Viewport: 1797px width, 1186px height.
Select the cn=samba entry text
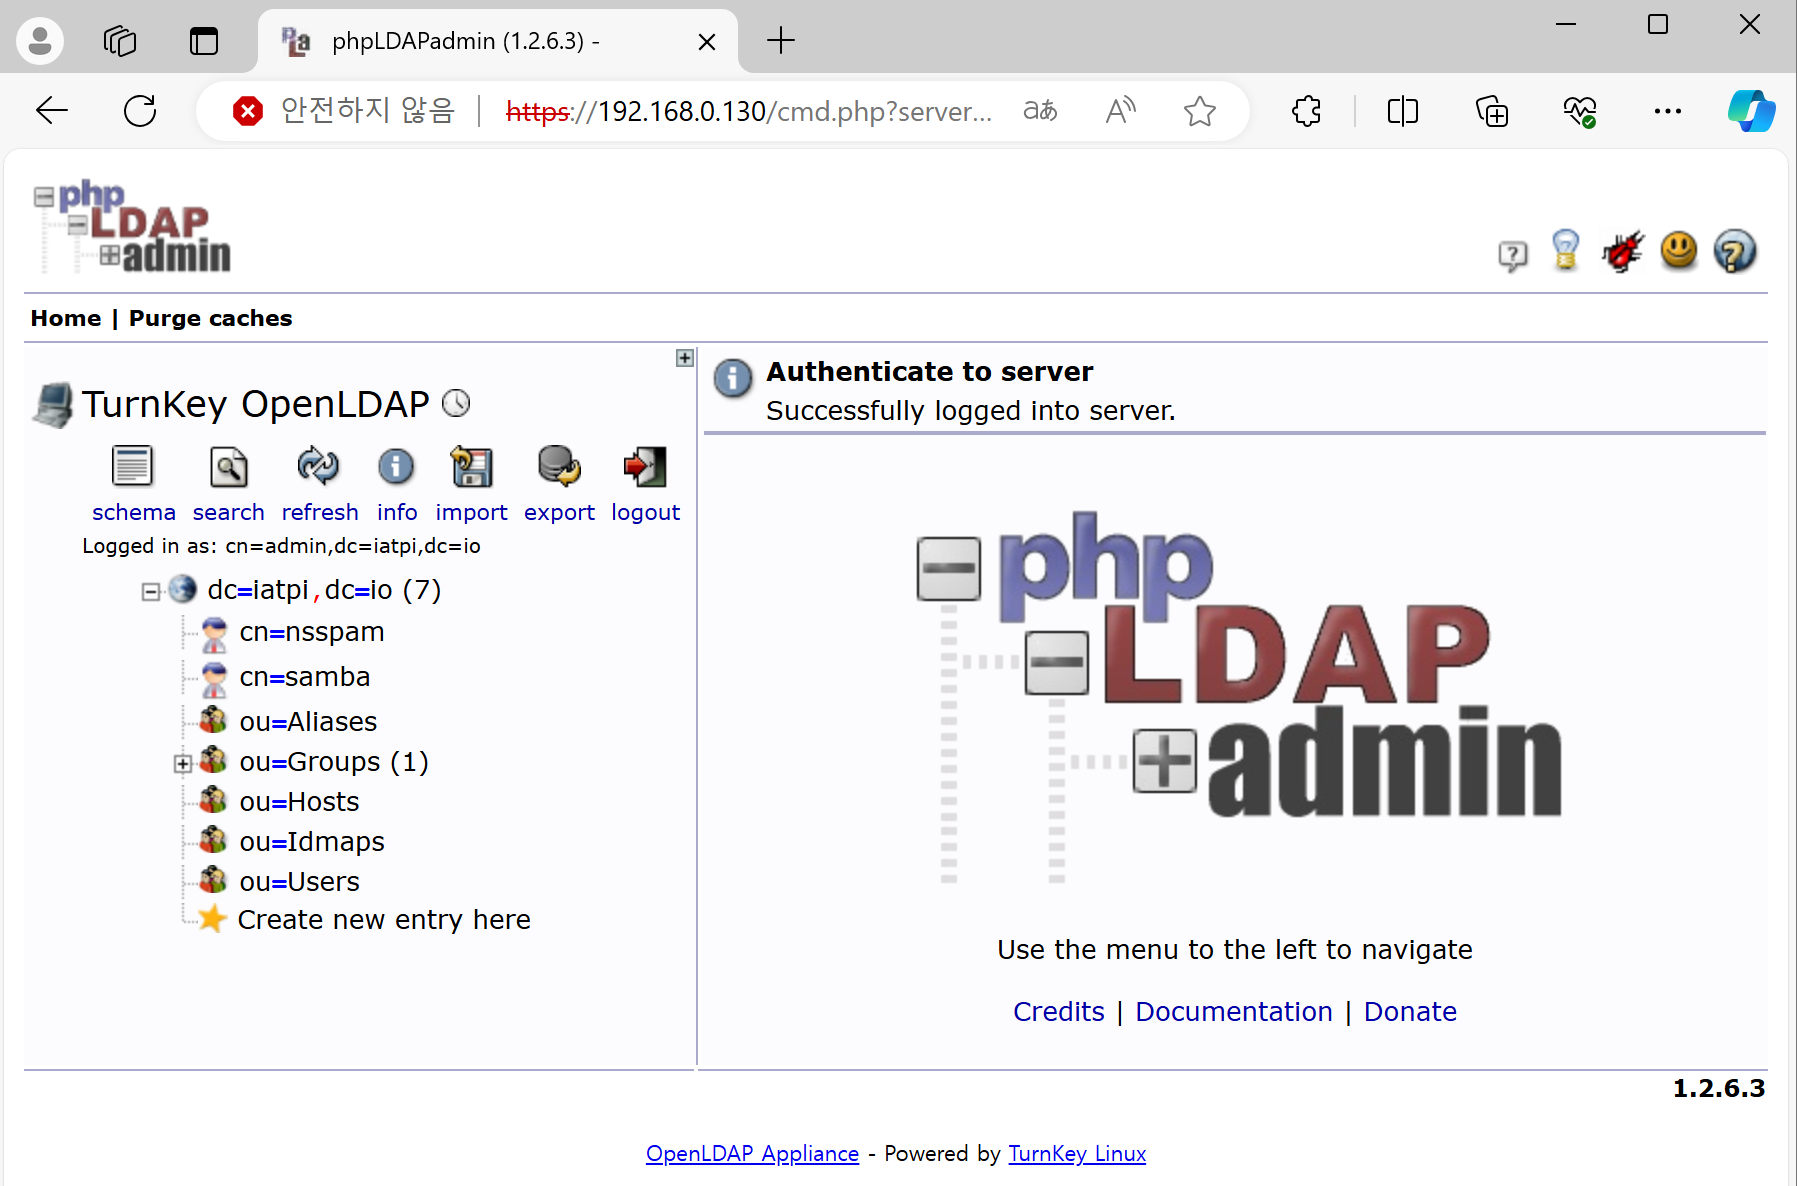[305, 676]
